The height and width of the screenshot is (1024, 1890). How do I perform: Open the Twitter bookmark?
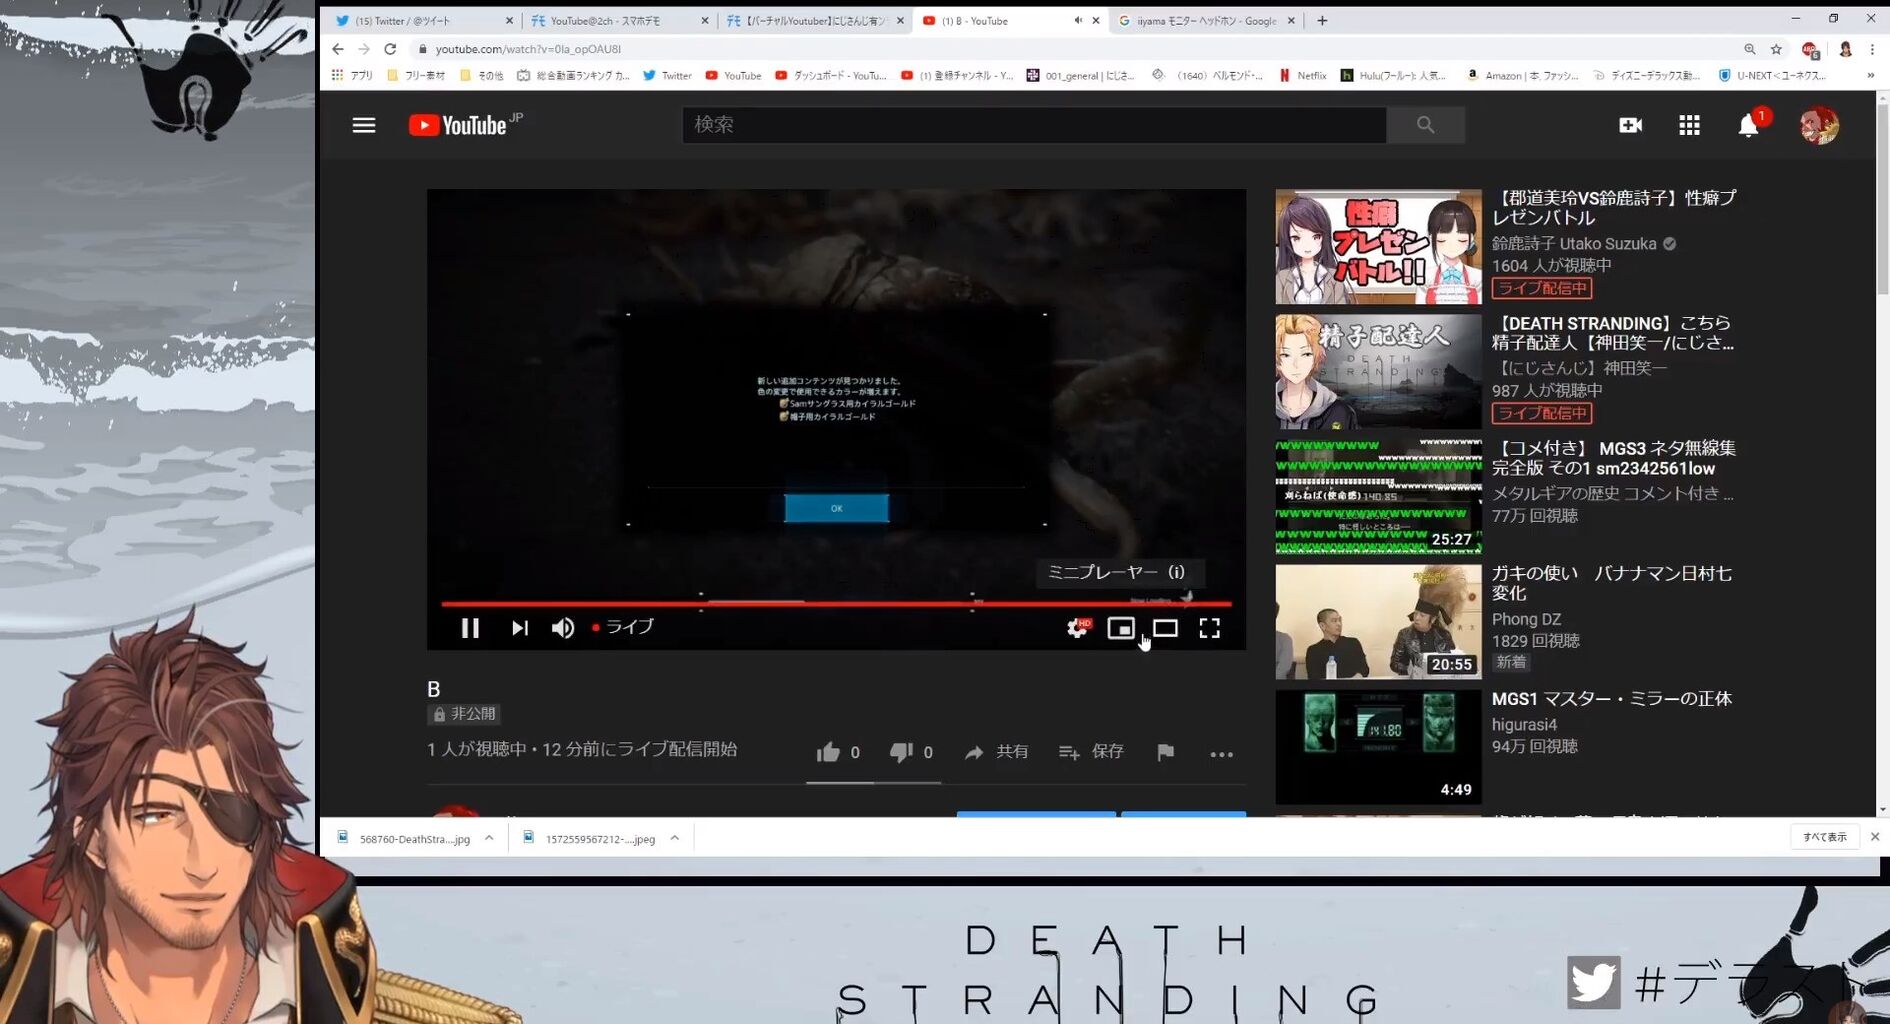(667, 75)
